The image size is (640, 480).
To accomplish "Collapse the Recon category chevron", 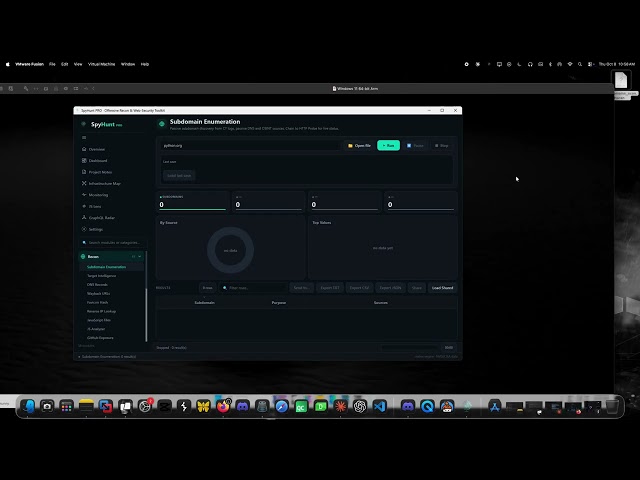I will tap(140, 256).
